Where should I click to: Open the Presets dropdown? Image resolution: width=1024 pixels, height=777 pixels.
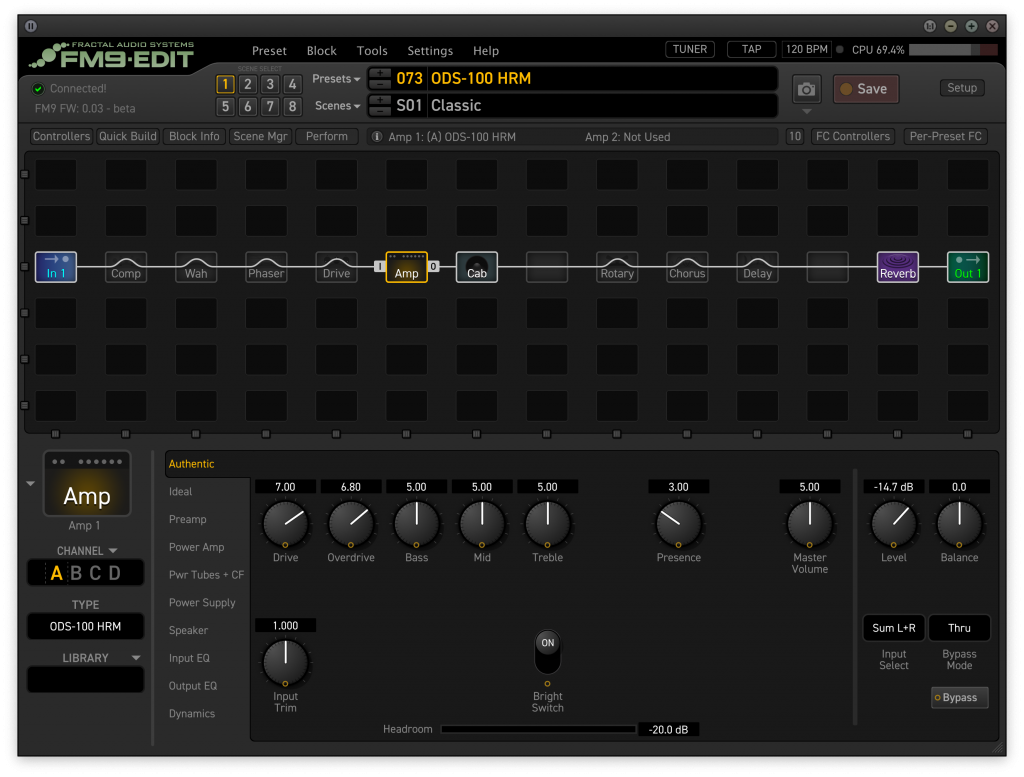[336, 79]
